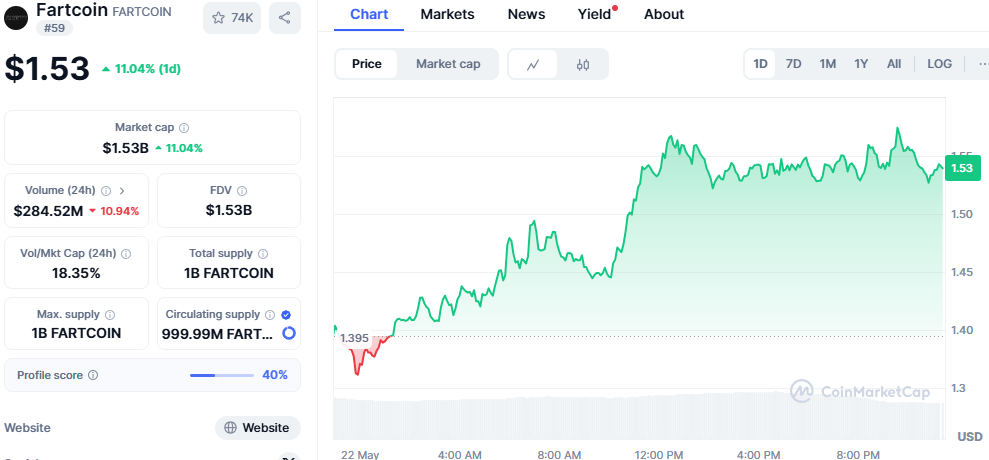
Task: Select the About tab
Action: (664, 14)
